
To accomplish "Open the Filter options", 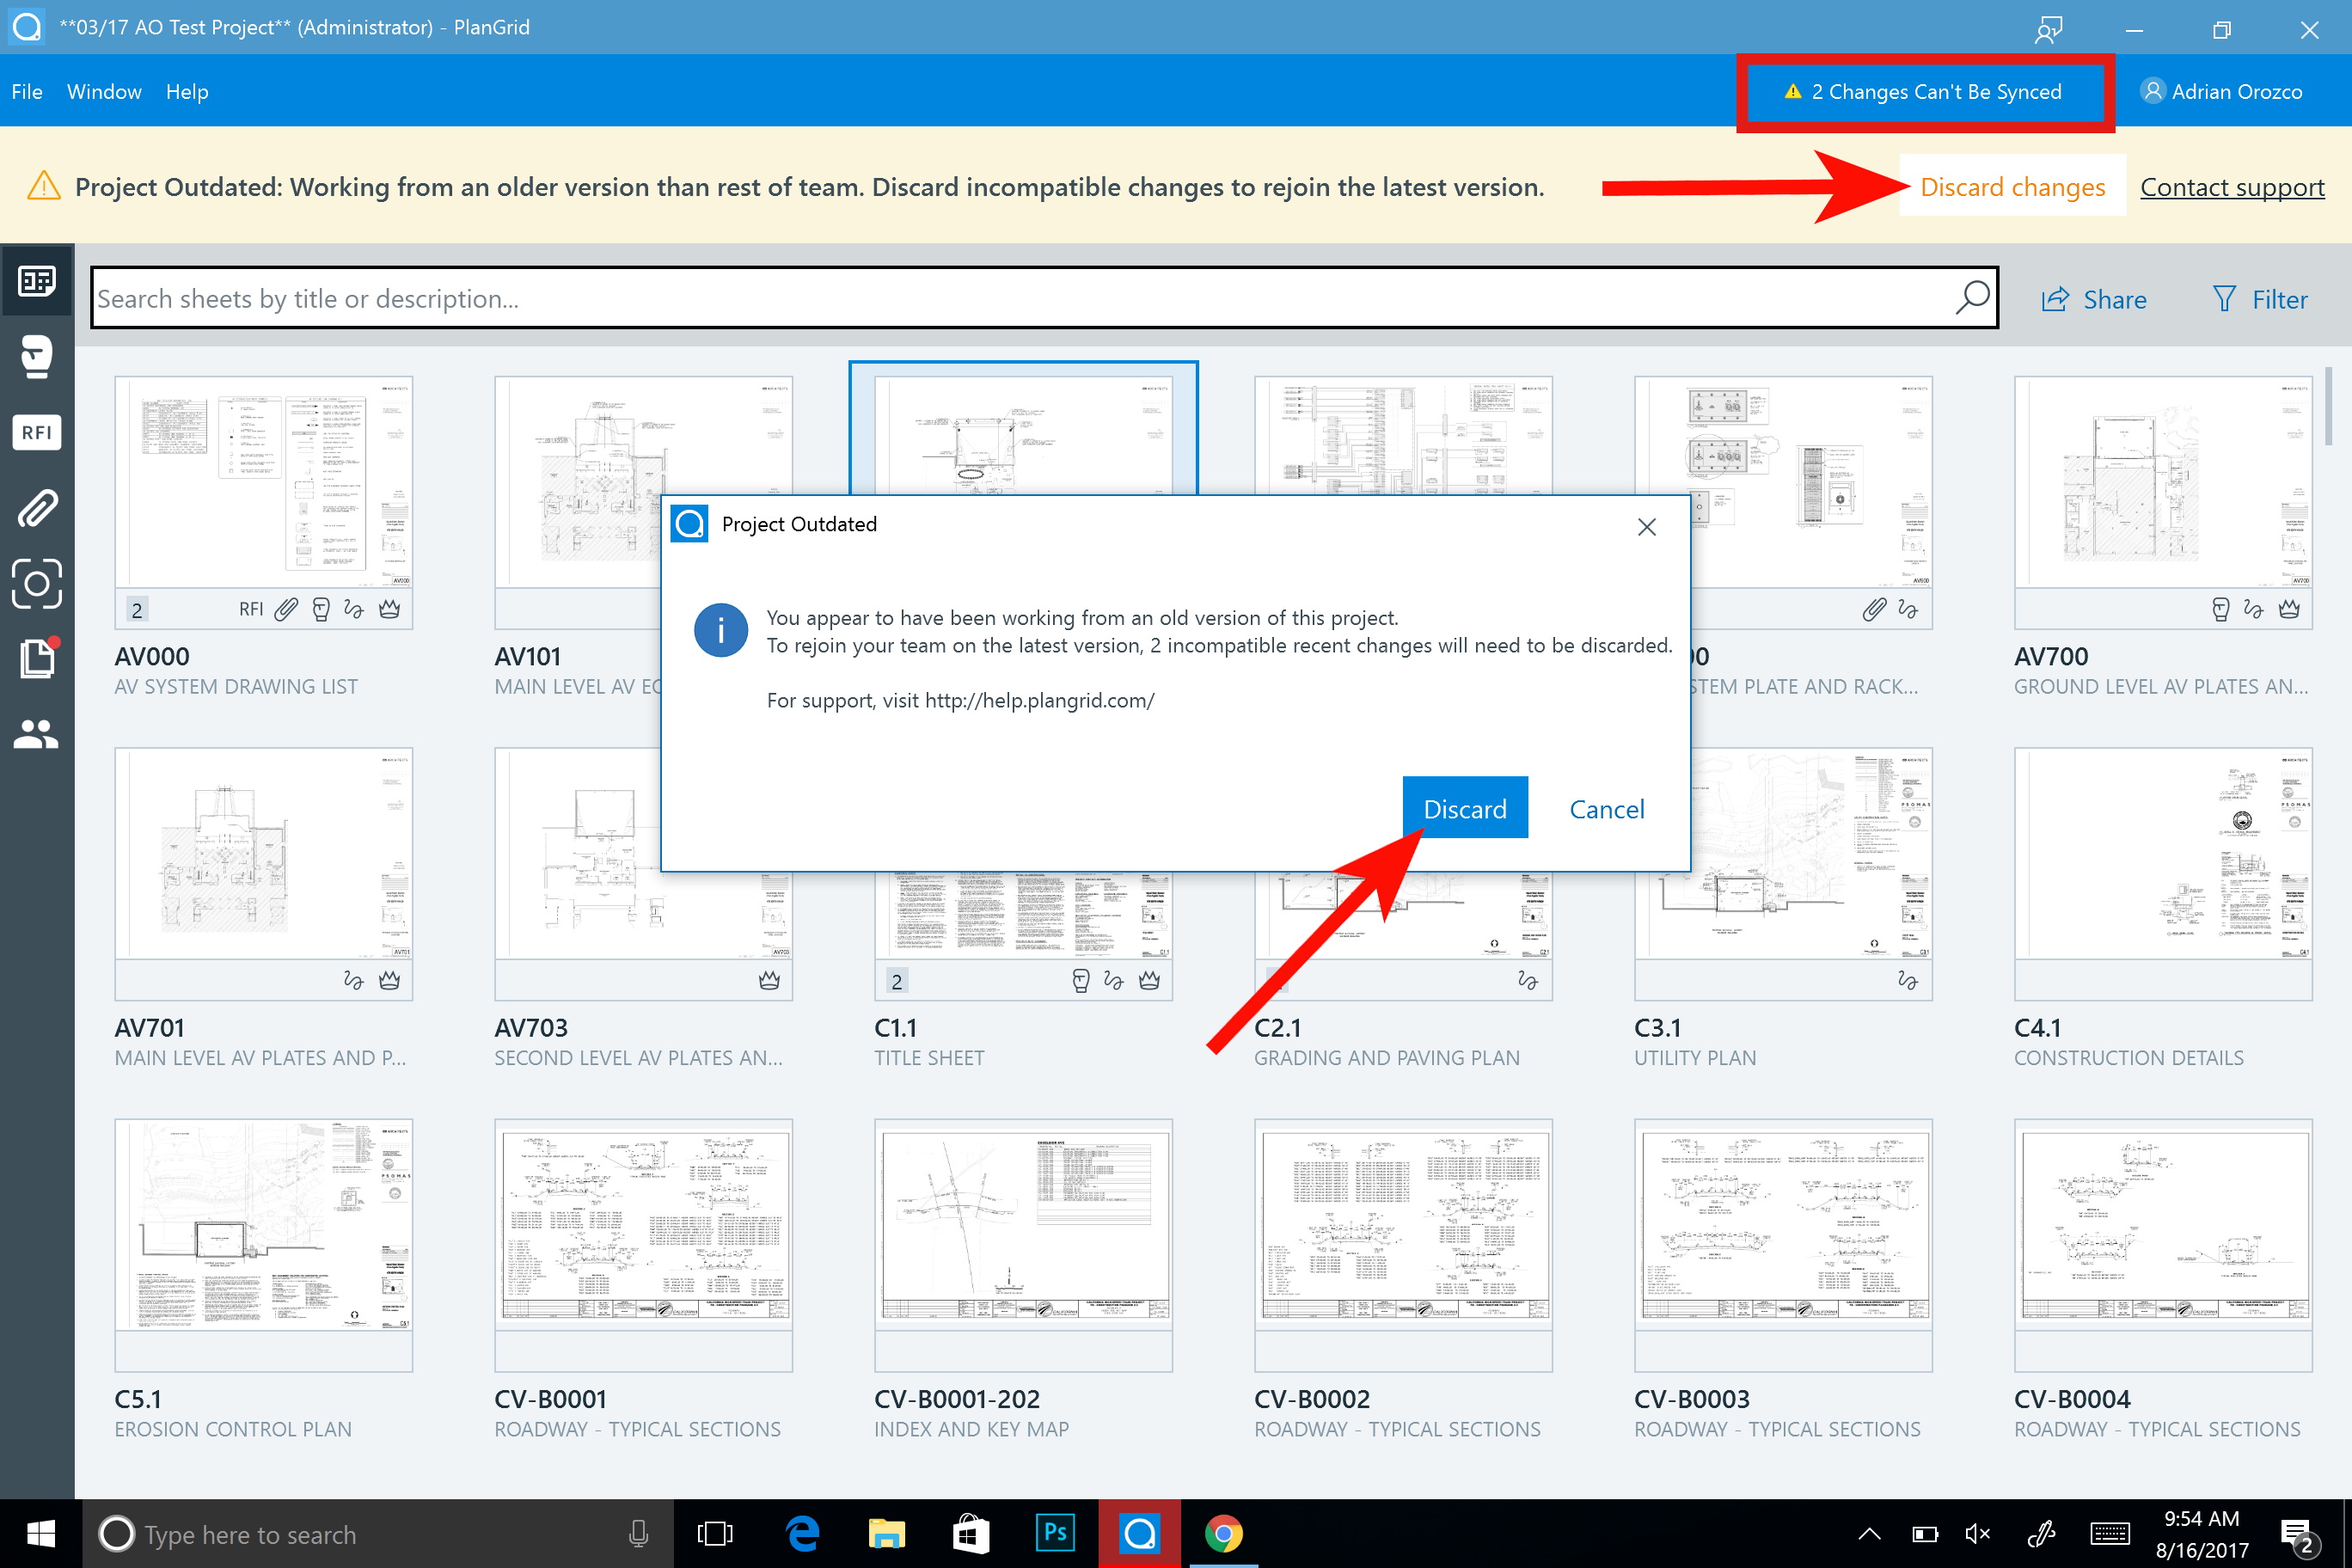I will coord(2260,299).
